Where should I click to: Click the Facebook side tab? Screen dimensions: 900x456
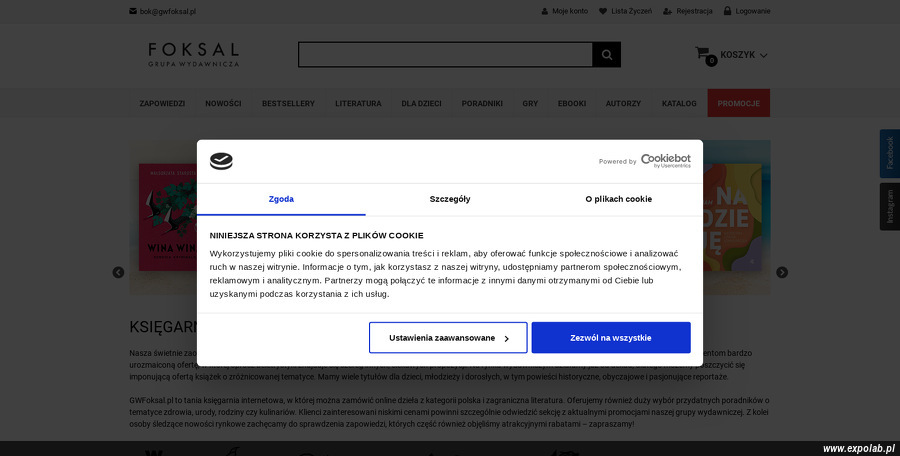890,153
